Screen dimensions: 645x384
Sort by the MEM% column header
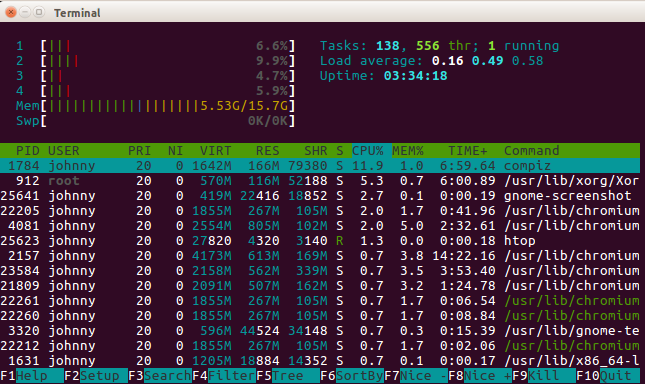coord(408,151)
